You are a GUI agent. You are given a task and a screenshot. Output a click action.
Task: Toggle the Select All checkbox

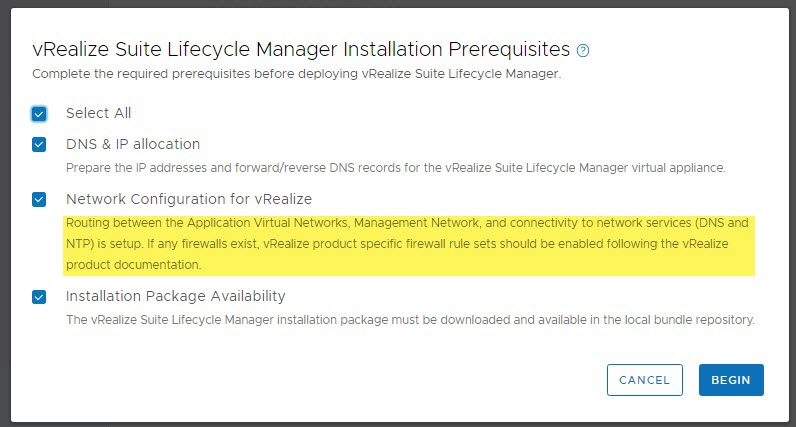[39, 114]
